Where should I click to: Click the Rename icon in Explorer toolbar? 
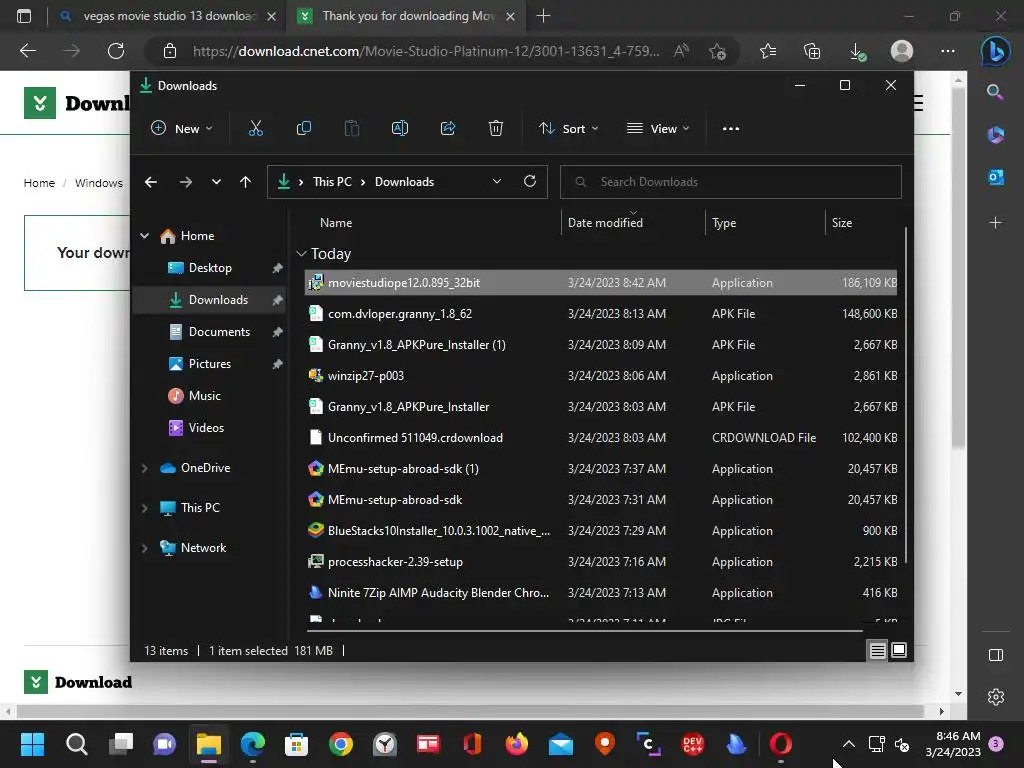tap(400, 129)
